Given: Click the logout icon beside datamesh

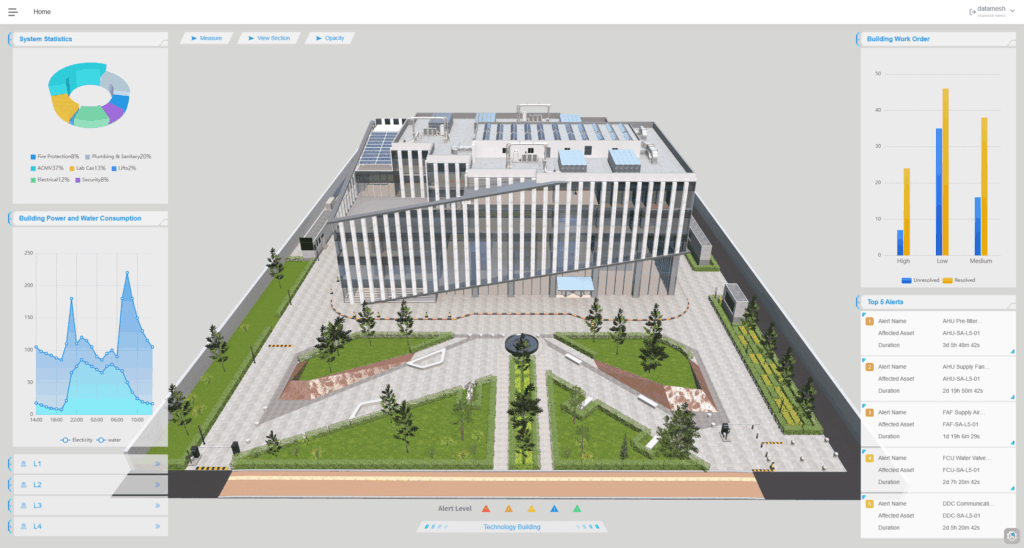Looking at the screenshot, I should pyautogui.click(x=972, y=11).
